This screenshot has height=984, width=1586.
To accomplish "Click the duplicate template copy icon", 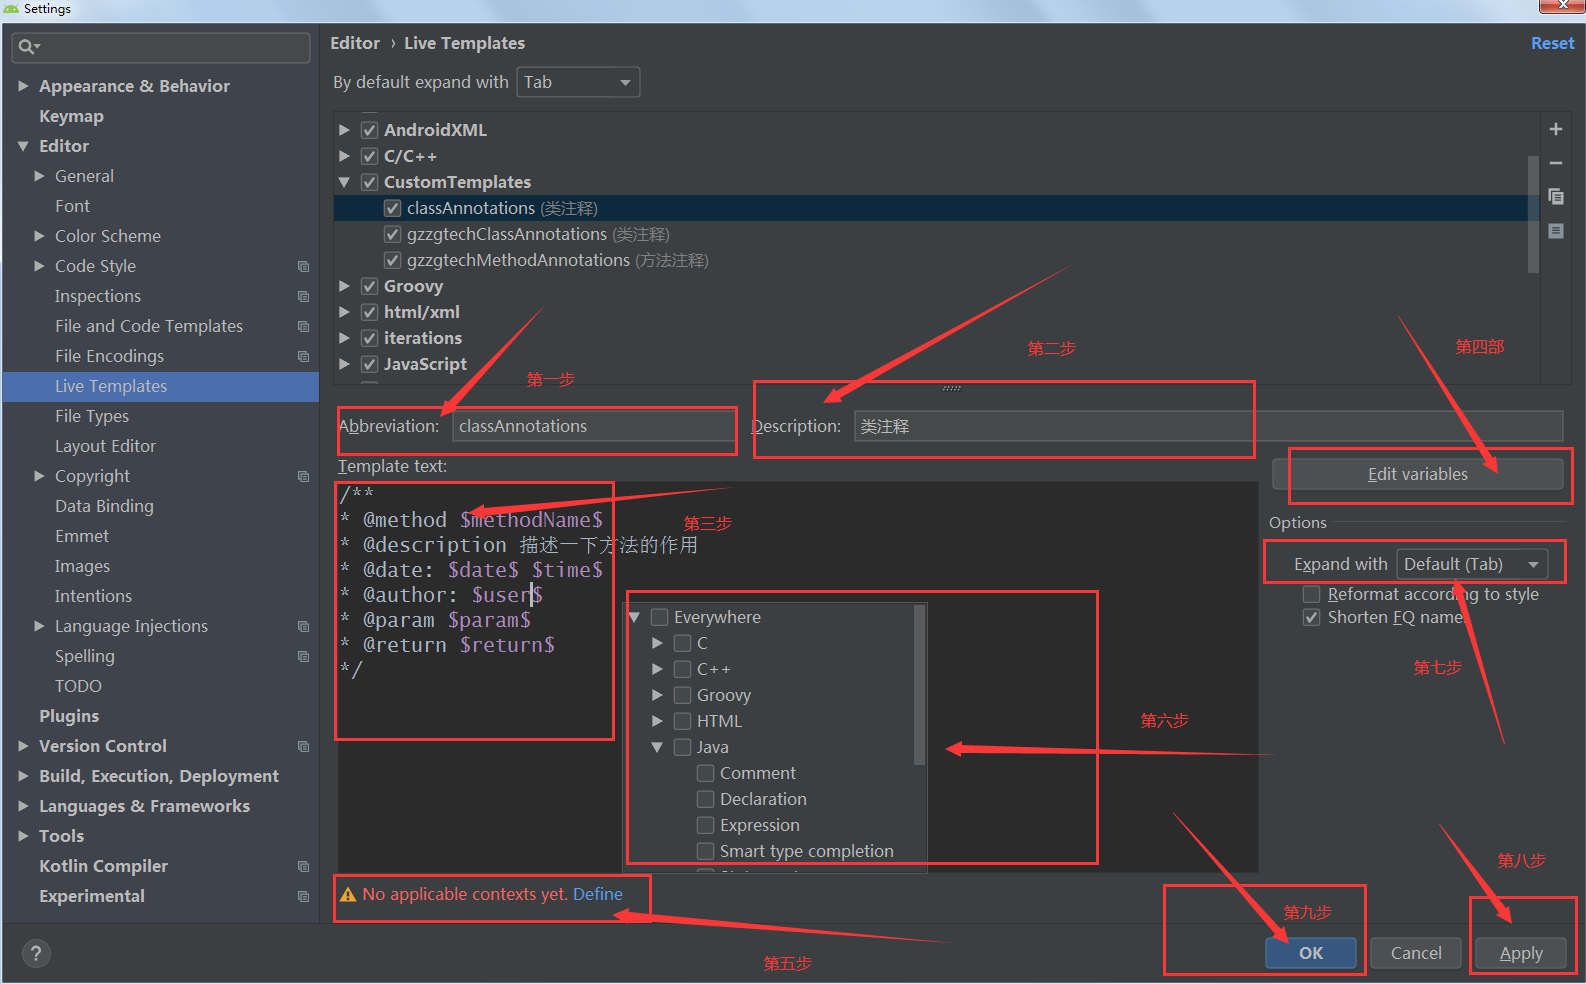I will click(x=1555, y=197).
